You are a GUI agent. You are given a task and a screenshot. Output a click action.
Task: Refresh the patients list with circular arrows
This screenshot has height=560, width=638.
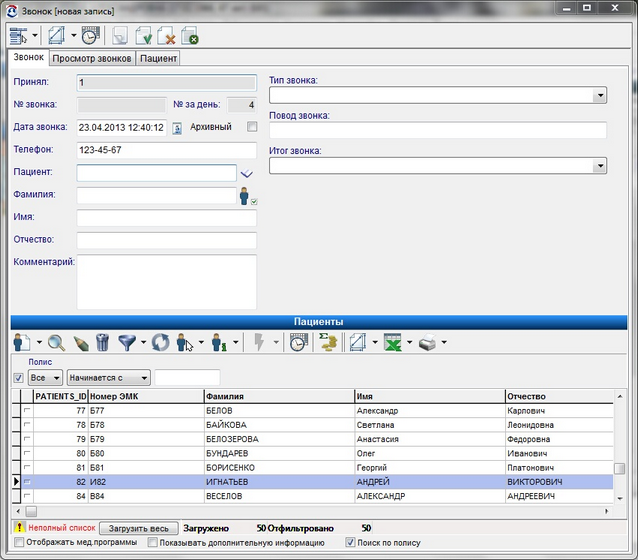click(161, 342)
